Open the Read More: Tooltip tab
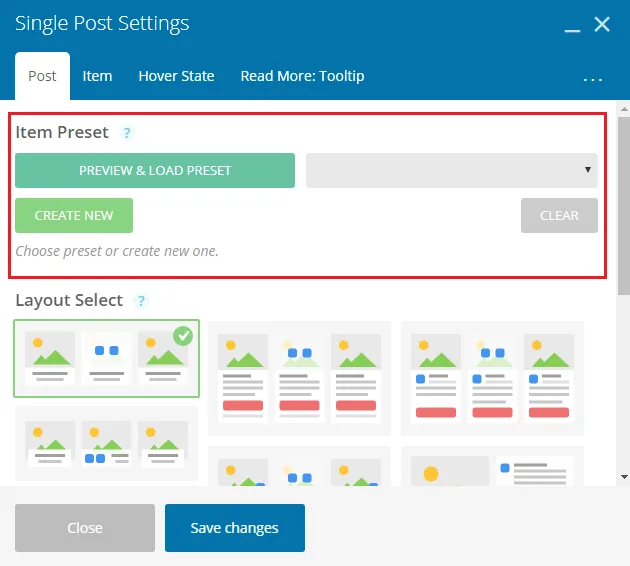 [302, 76]
